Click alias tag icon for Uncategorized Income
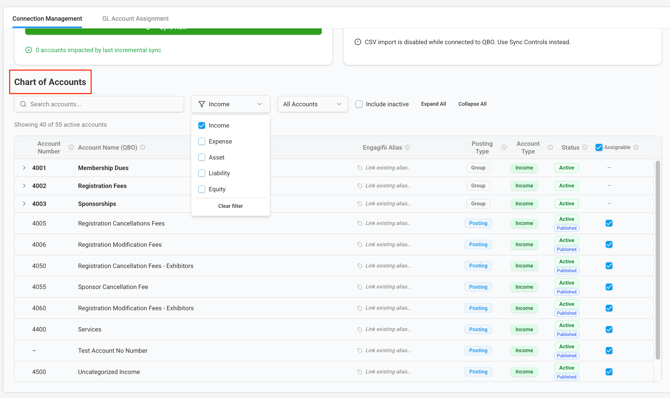 [360, 372]
